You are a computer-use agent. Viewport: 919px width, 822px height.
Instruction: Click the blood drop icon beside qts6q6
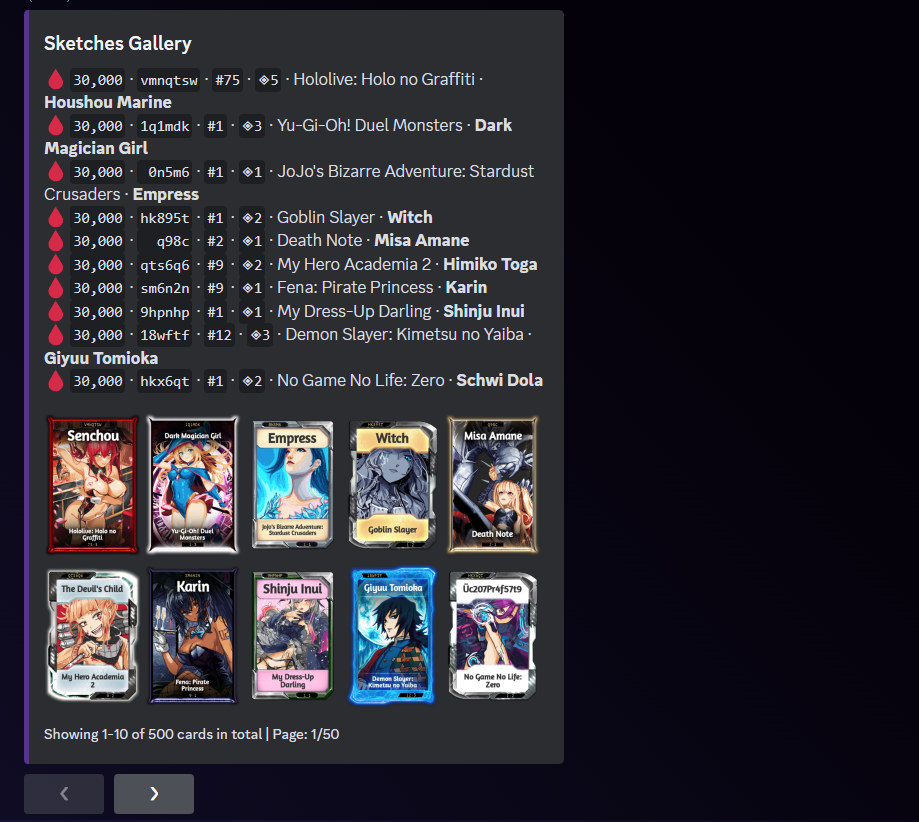[x=55, y=265]
